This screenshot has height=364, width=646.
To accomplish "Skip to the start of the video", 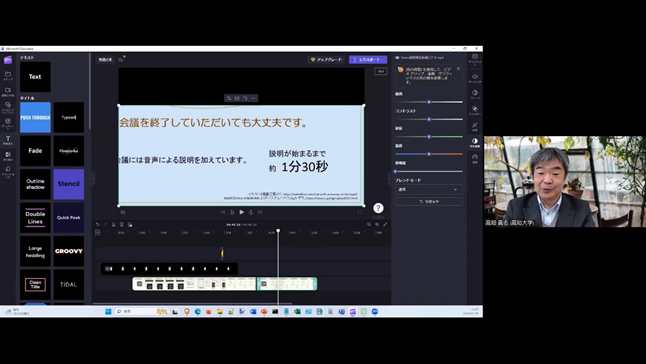I will tap(222, 212).
